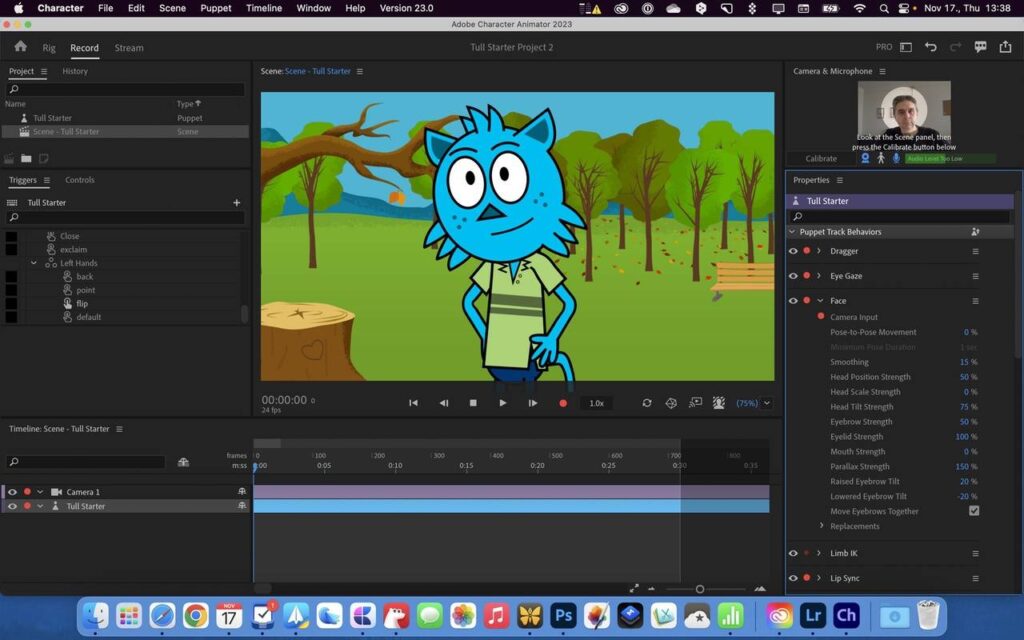Uncheck Move Eyebrows Together checkbox
Viewport: 1024px width, 640px height.
click(x=974, y=511)
